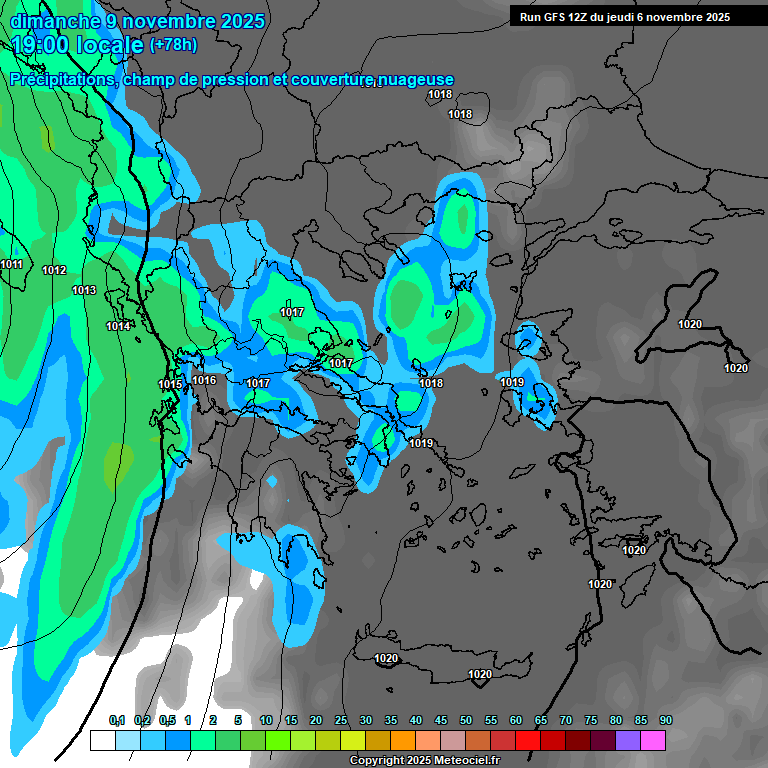Click the (+78h) forecast offset label
The height and width of the screenshot is (768, 768).
[173, 45]
